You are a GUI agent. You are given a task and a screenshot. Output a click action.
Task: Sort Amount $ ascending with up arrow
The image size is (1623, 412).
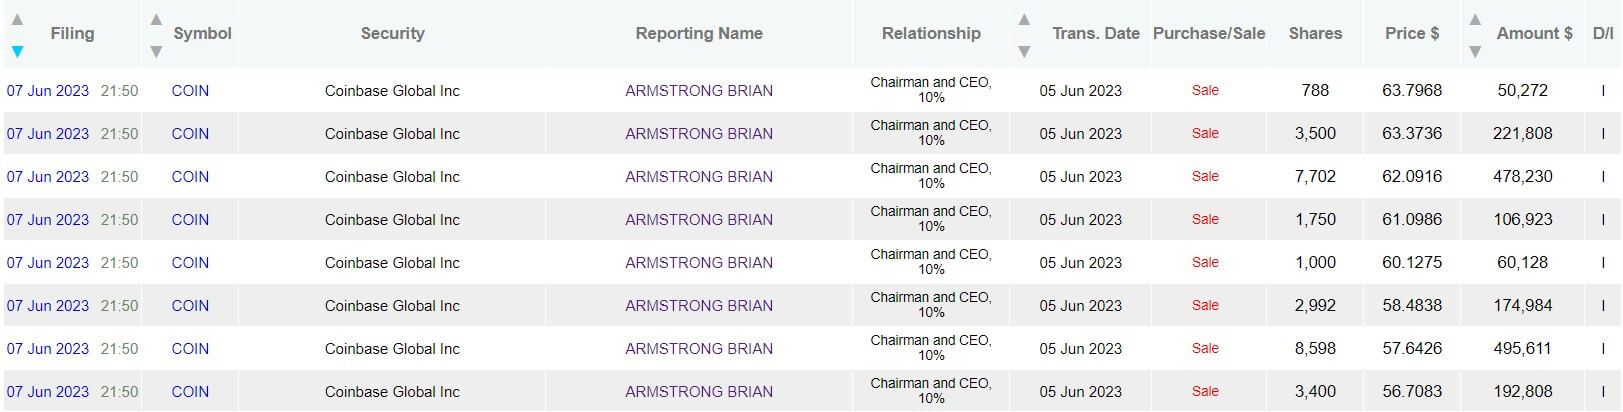tap(1475, 19)
